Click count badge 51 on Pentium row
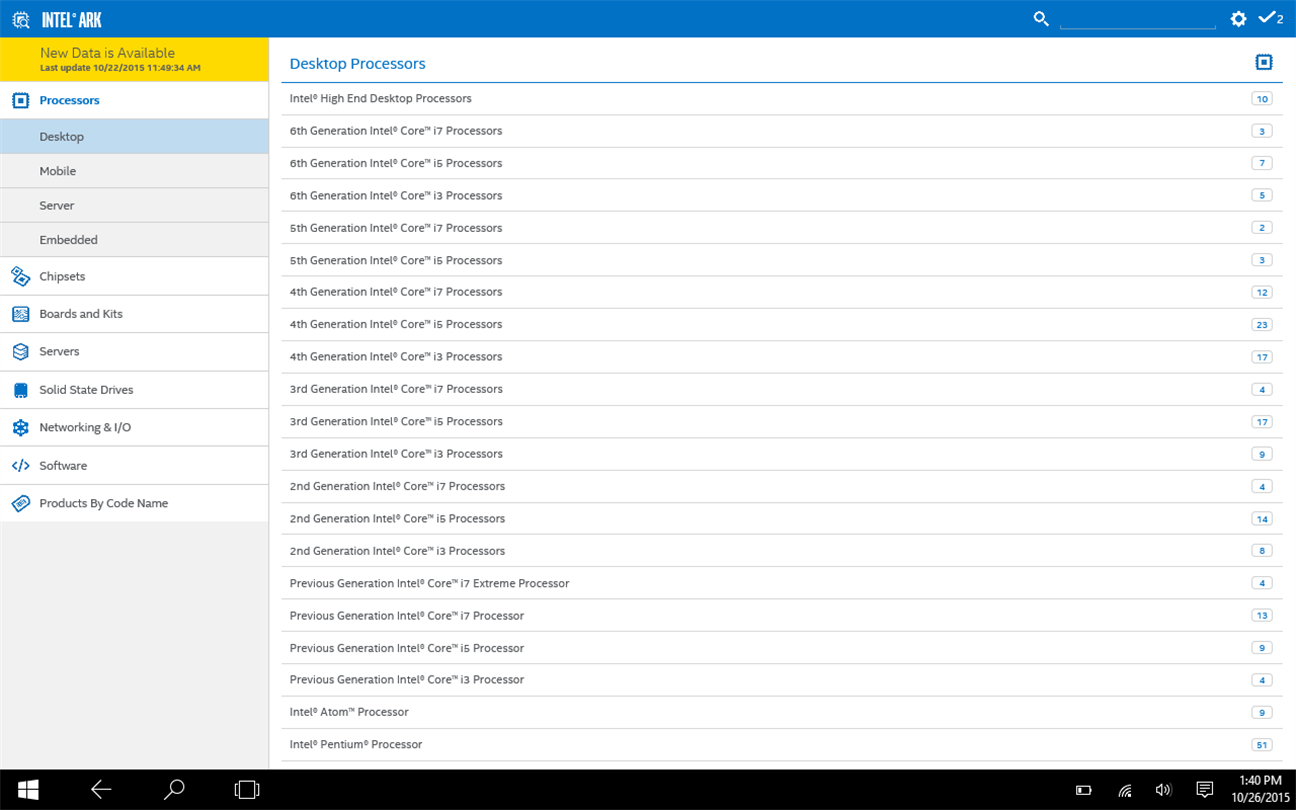Image resolution: width=1296 pixels, height=810 pixels. coord(1262,745)
